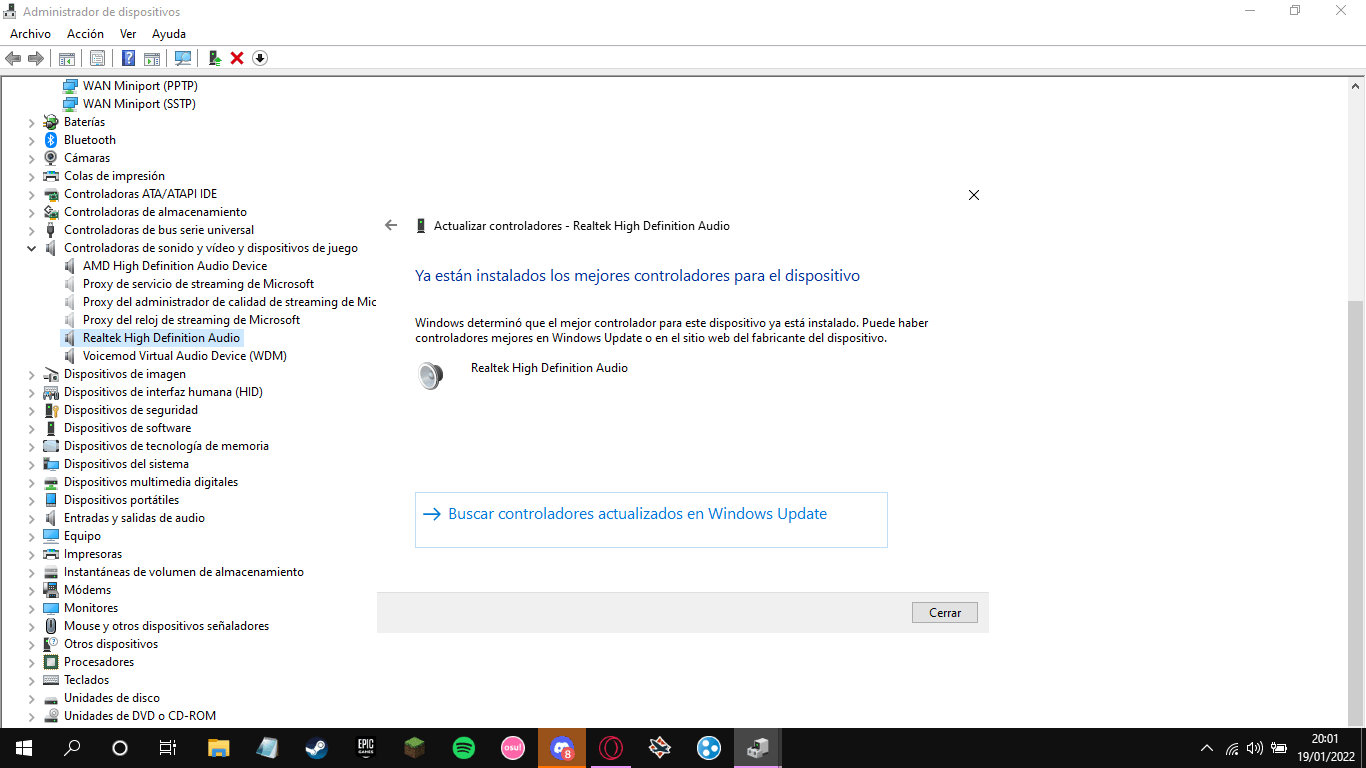The width and height of the screenshot is (1366, 768).
Task: Expand Entradas y salidas de audio
Action: pyautogui.click(x=31, y=518)
